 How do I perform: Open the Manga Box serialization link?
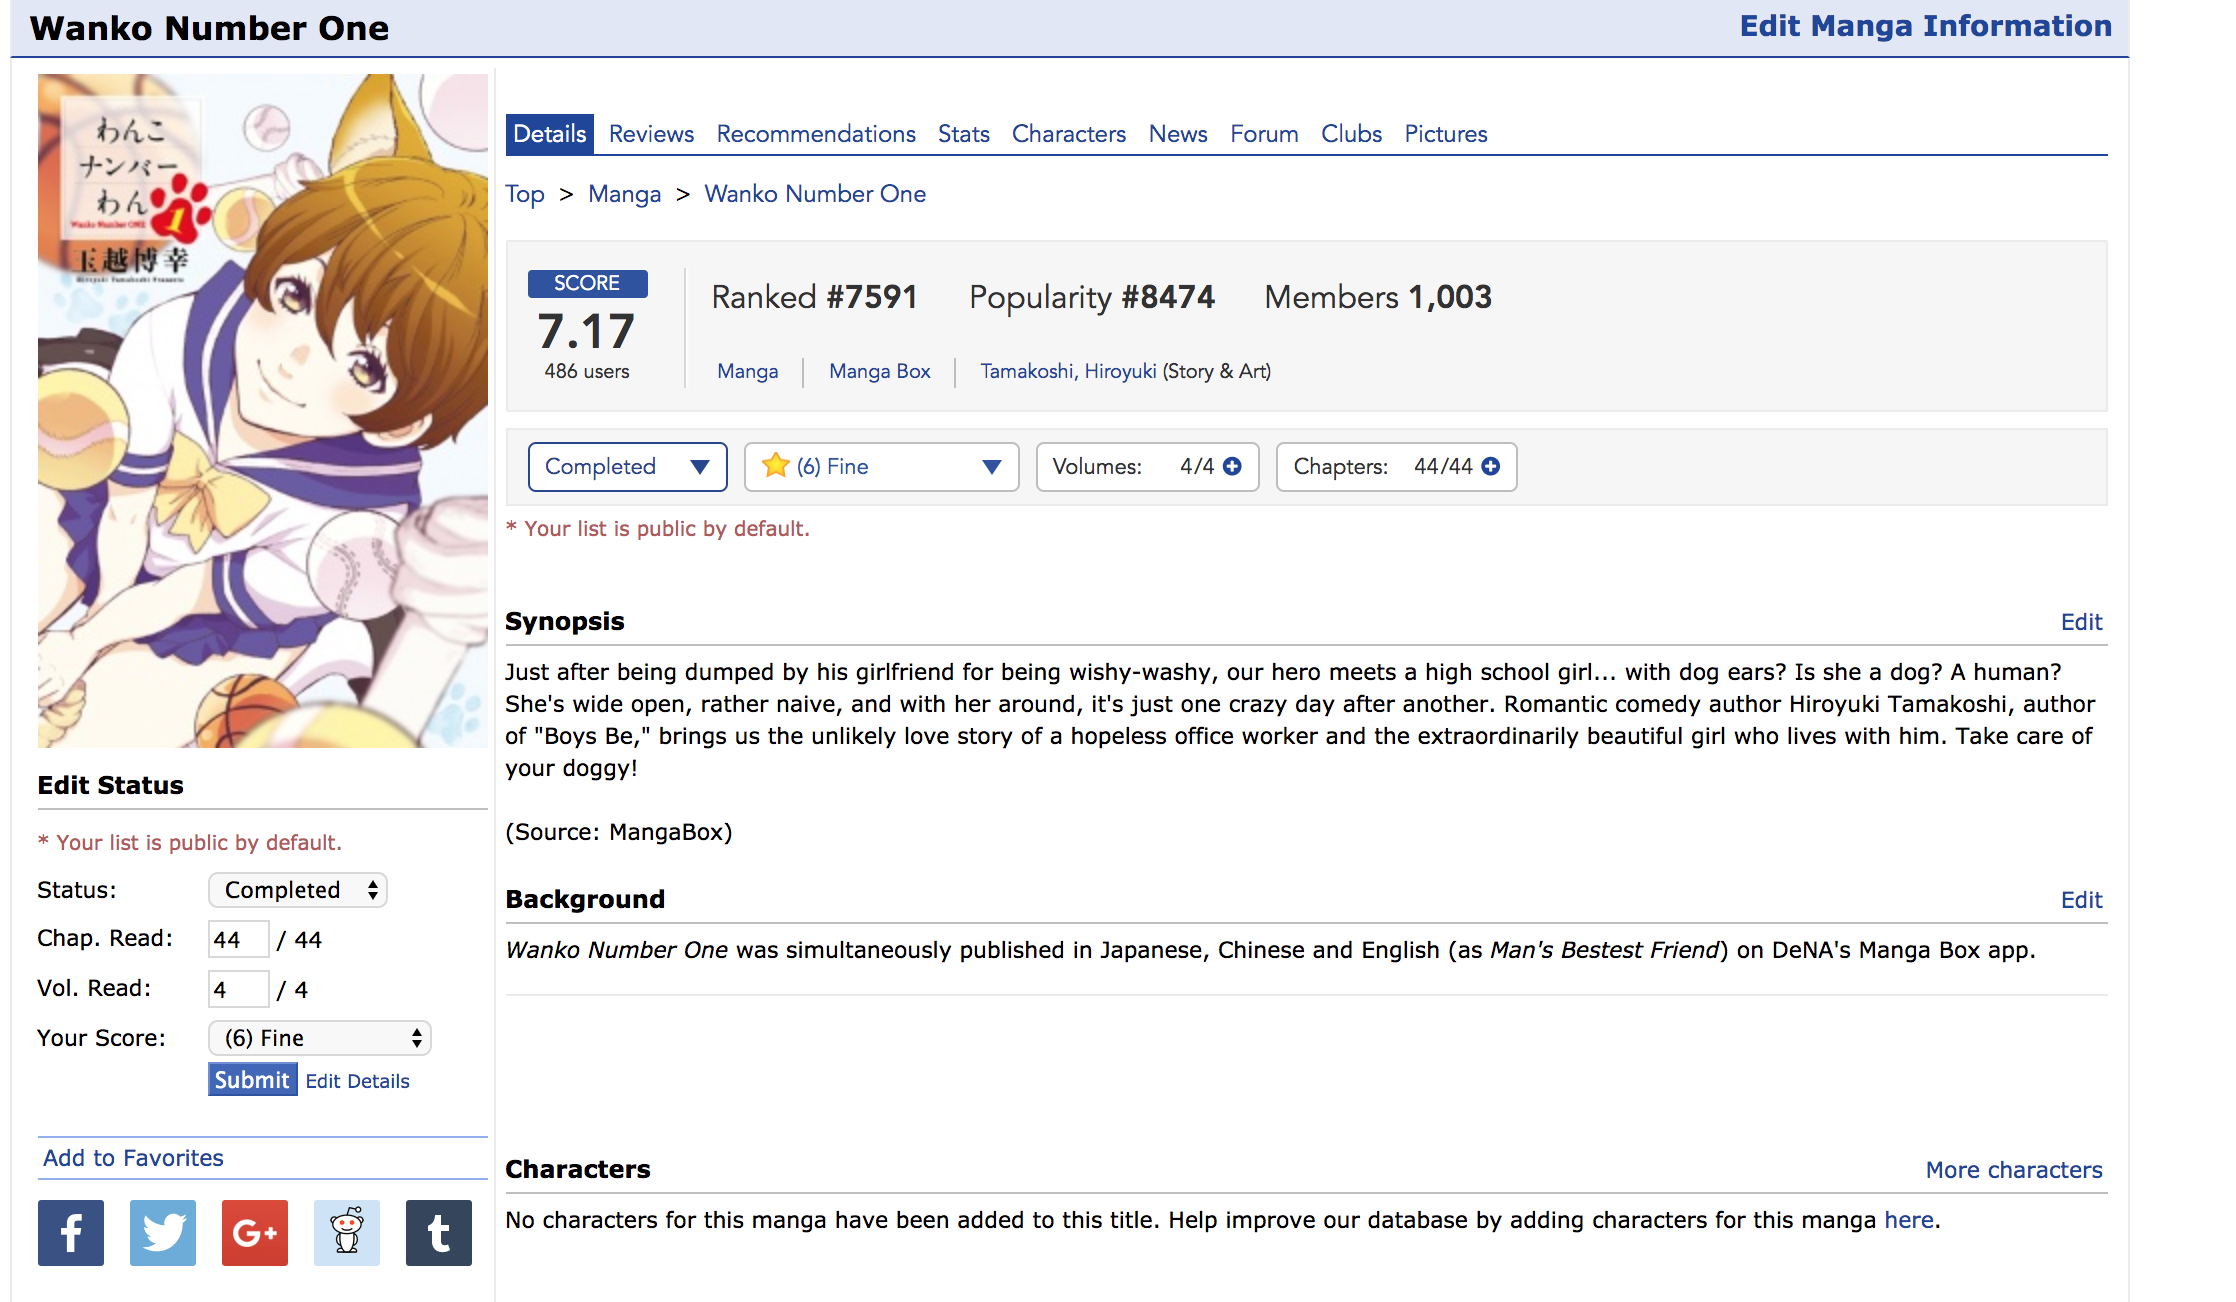tap(880, 371)
